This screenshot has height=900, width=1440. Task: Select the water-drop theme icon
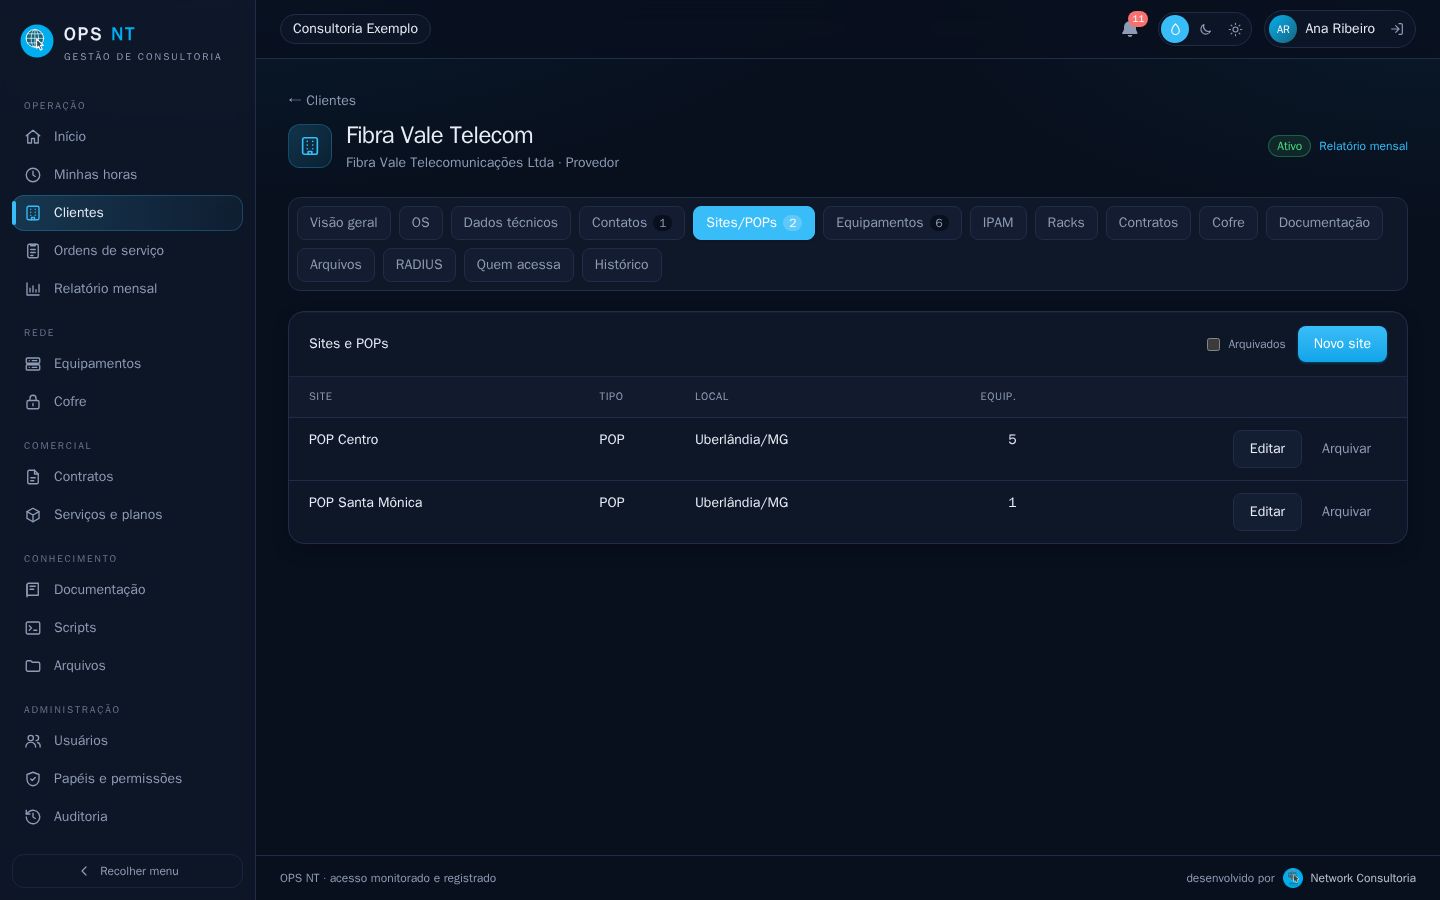[1175, 29]
